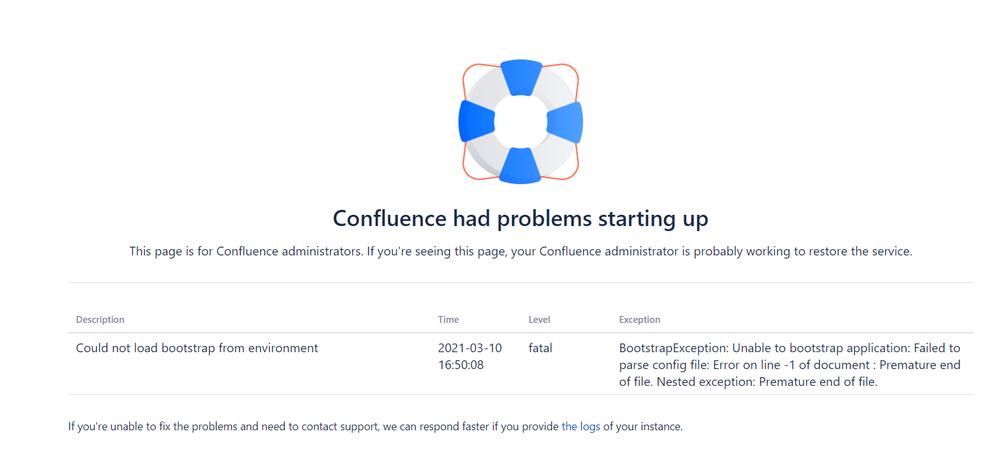Click the lifebuoy illustration icon
999x454 pixels.
pos(521,122)
